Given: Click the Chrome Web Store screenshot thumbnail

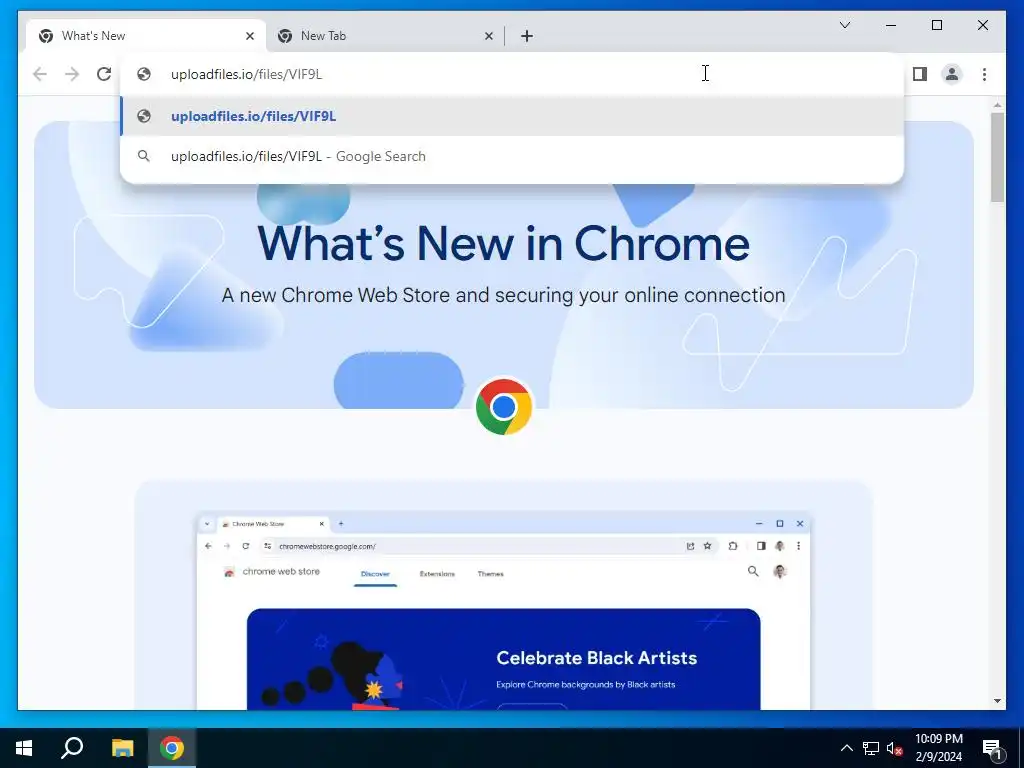Looking at the screenshot, I should click(x=504, y=611).
